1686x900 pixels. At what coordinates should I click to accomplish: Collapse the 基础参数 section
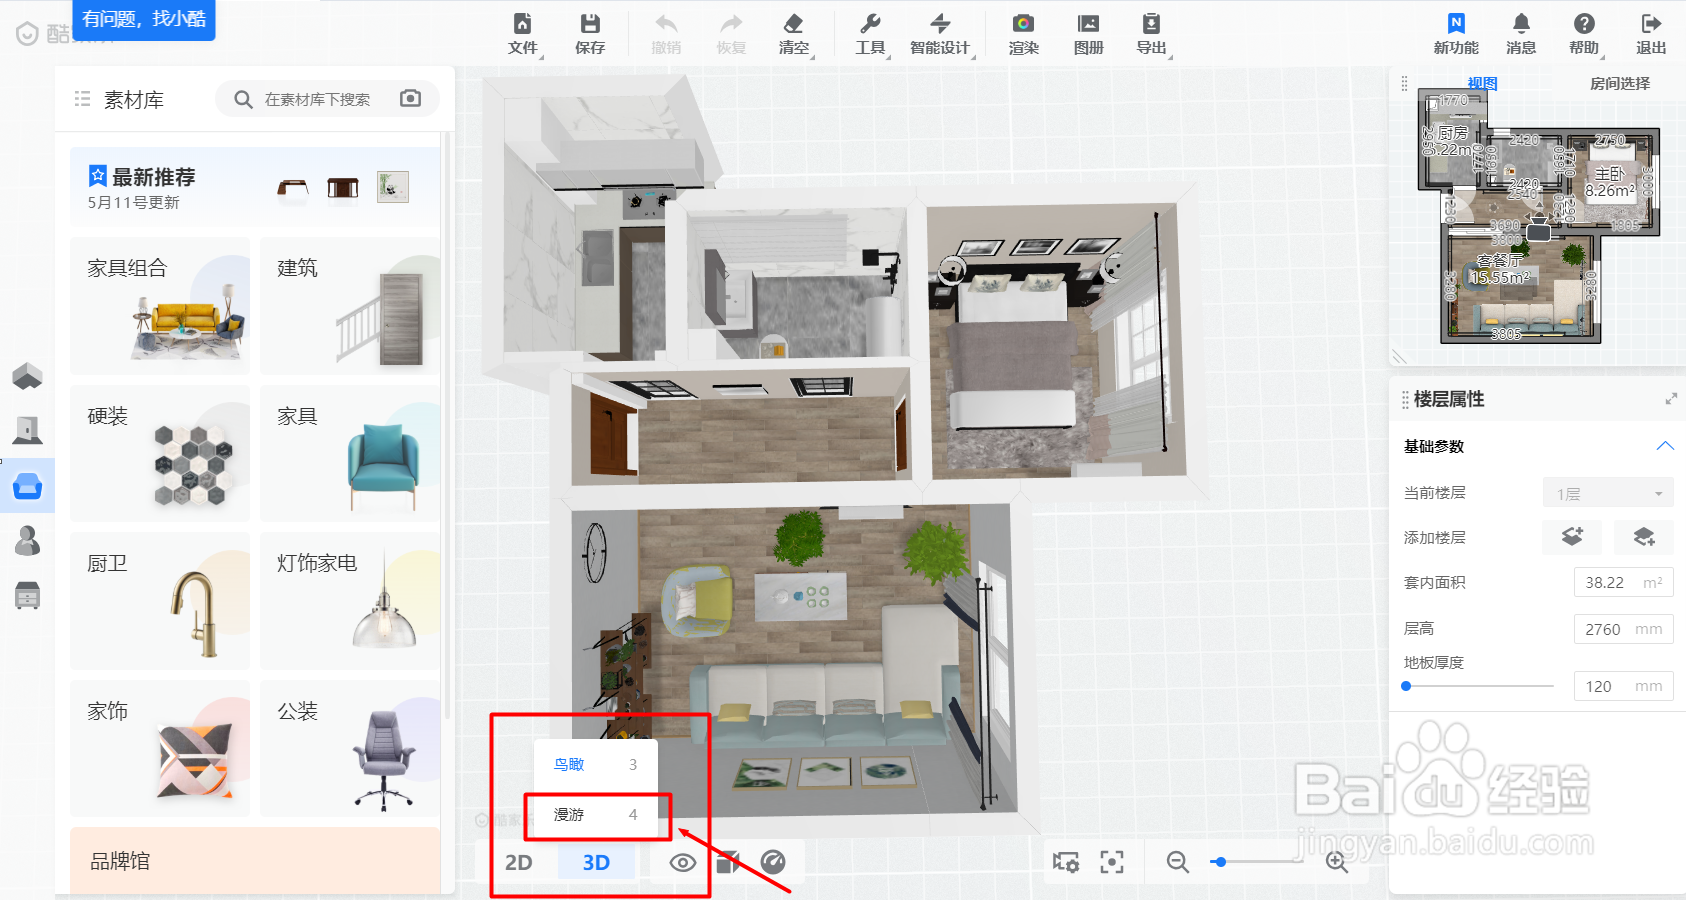[1664, 446]
